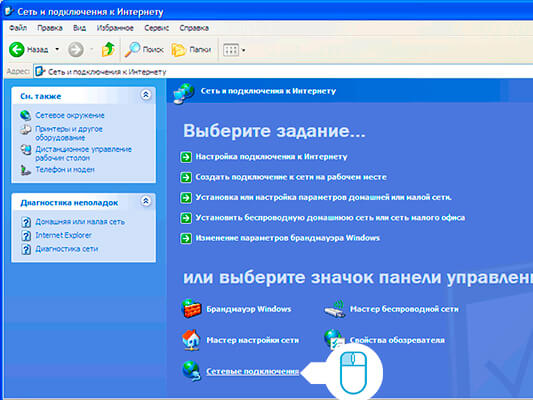Open the Файл menu
This screenshot has width=533, height=400.
[x=18, y=28]
